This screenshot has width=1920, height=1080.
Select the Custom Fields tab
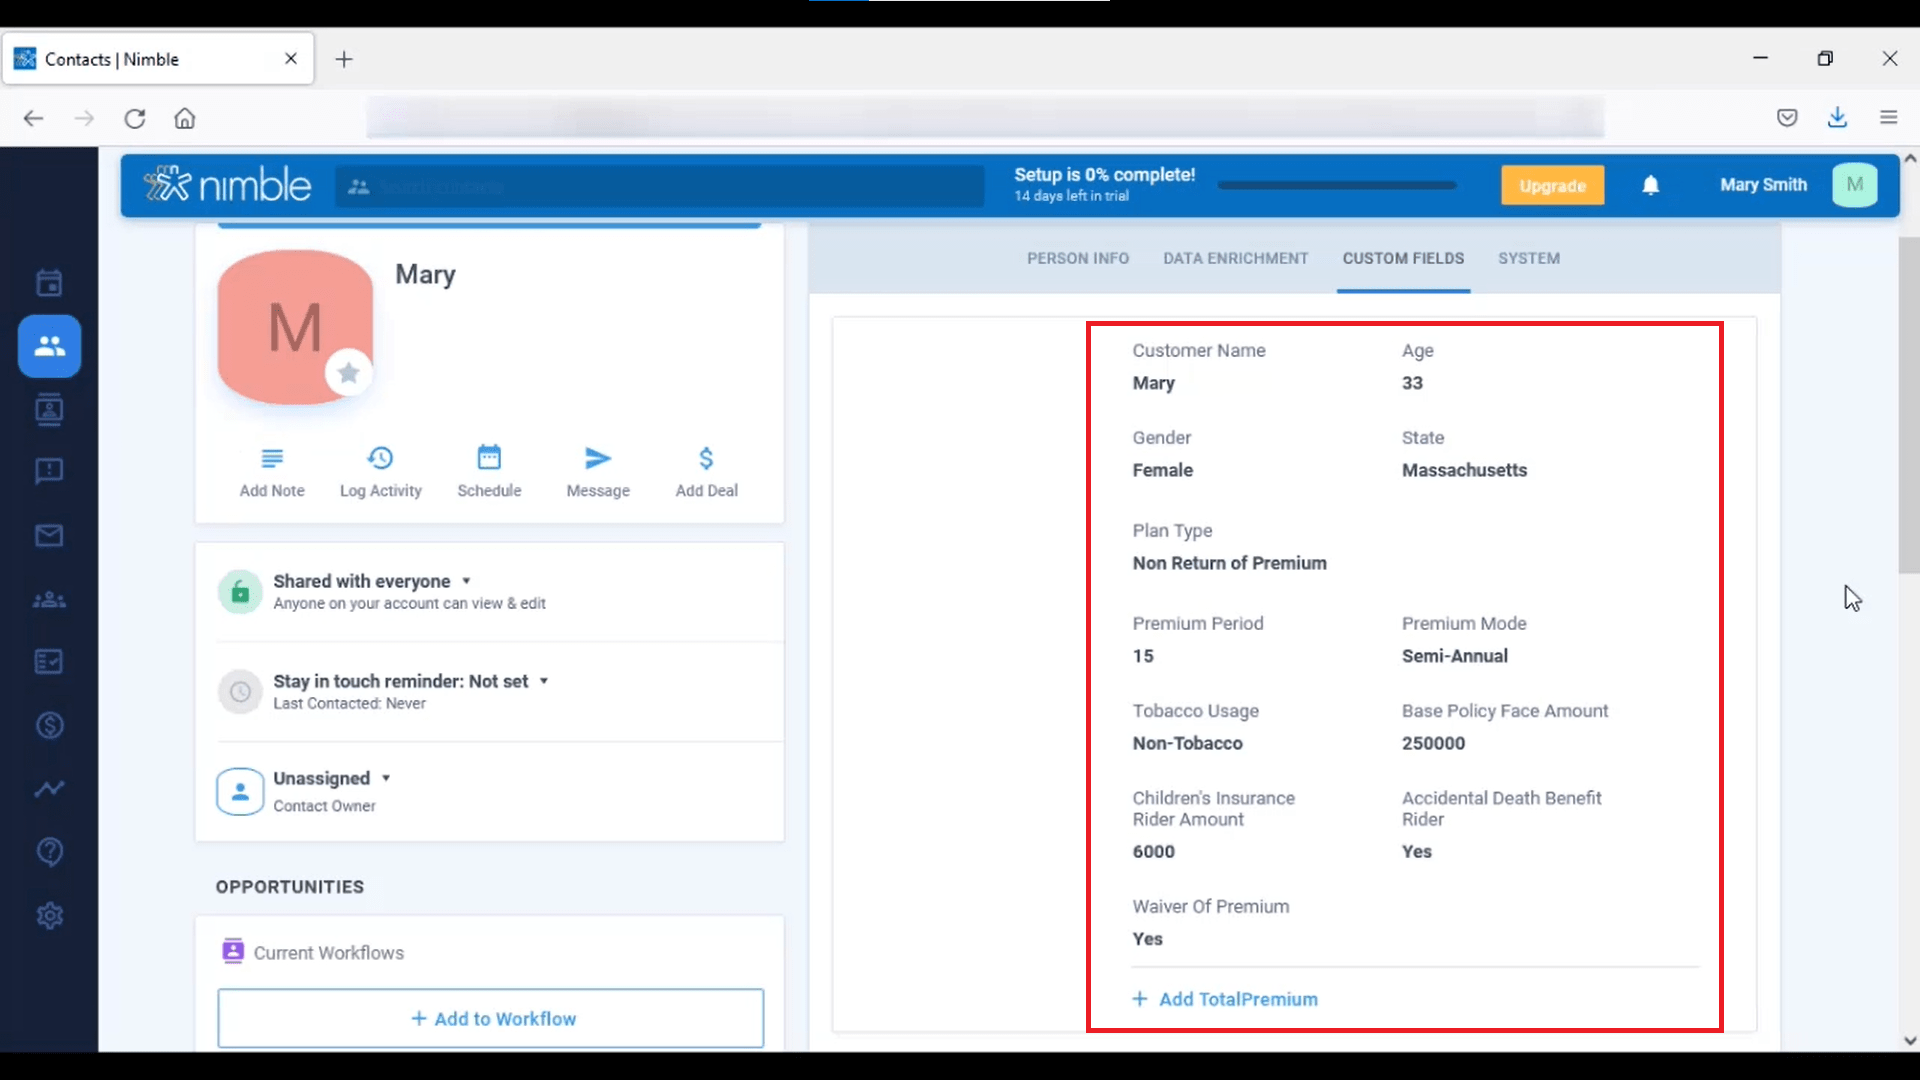[1403, 258]
